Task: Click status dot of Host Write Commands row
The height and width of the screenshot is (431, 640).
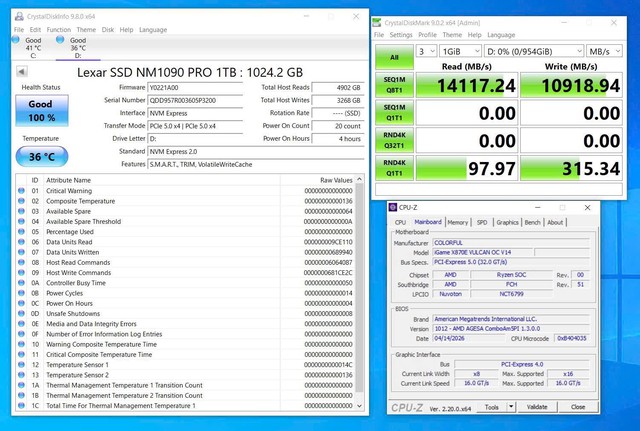Action: [x=21, y=272]
